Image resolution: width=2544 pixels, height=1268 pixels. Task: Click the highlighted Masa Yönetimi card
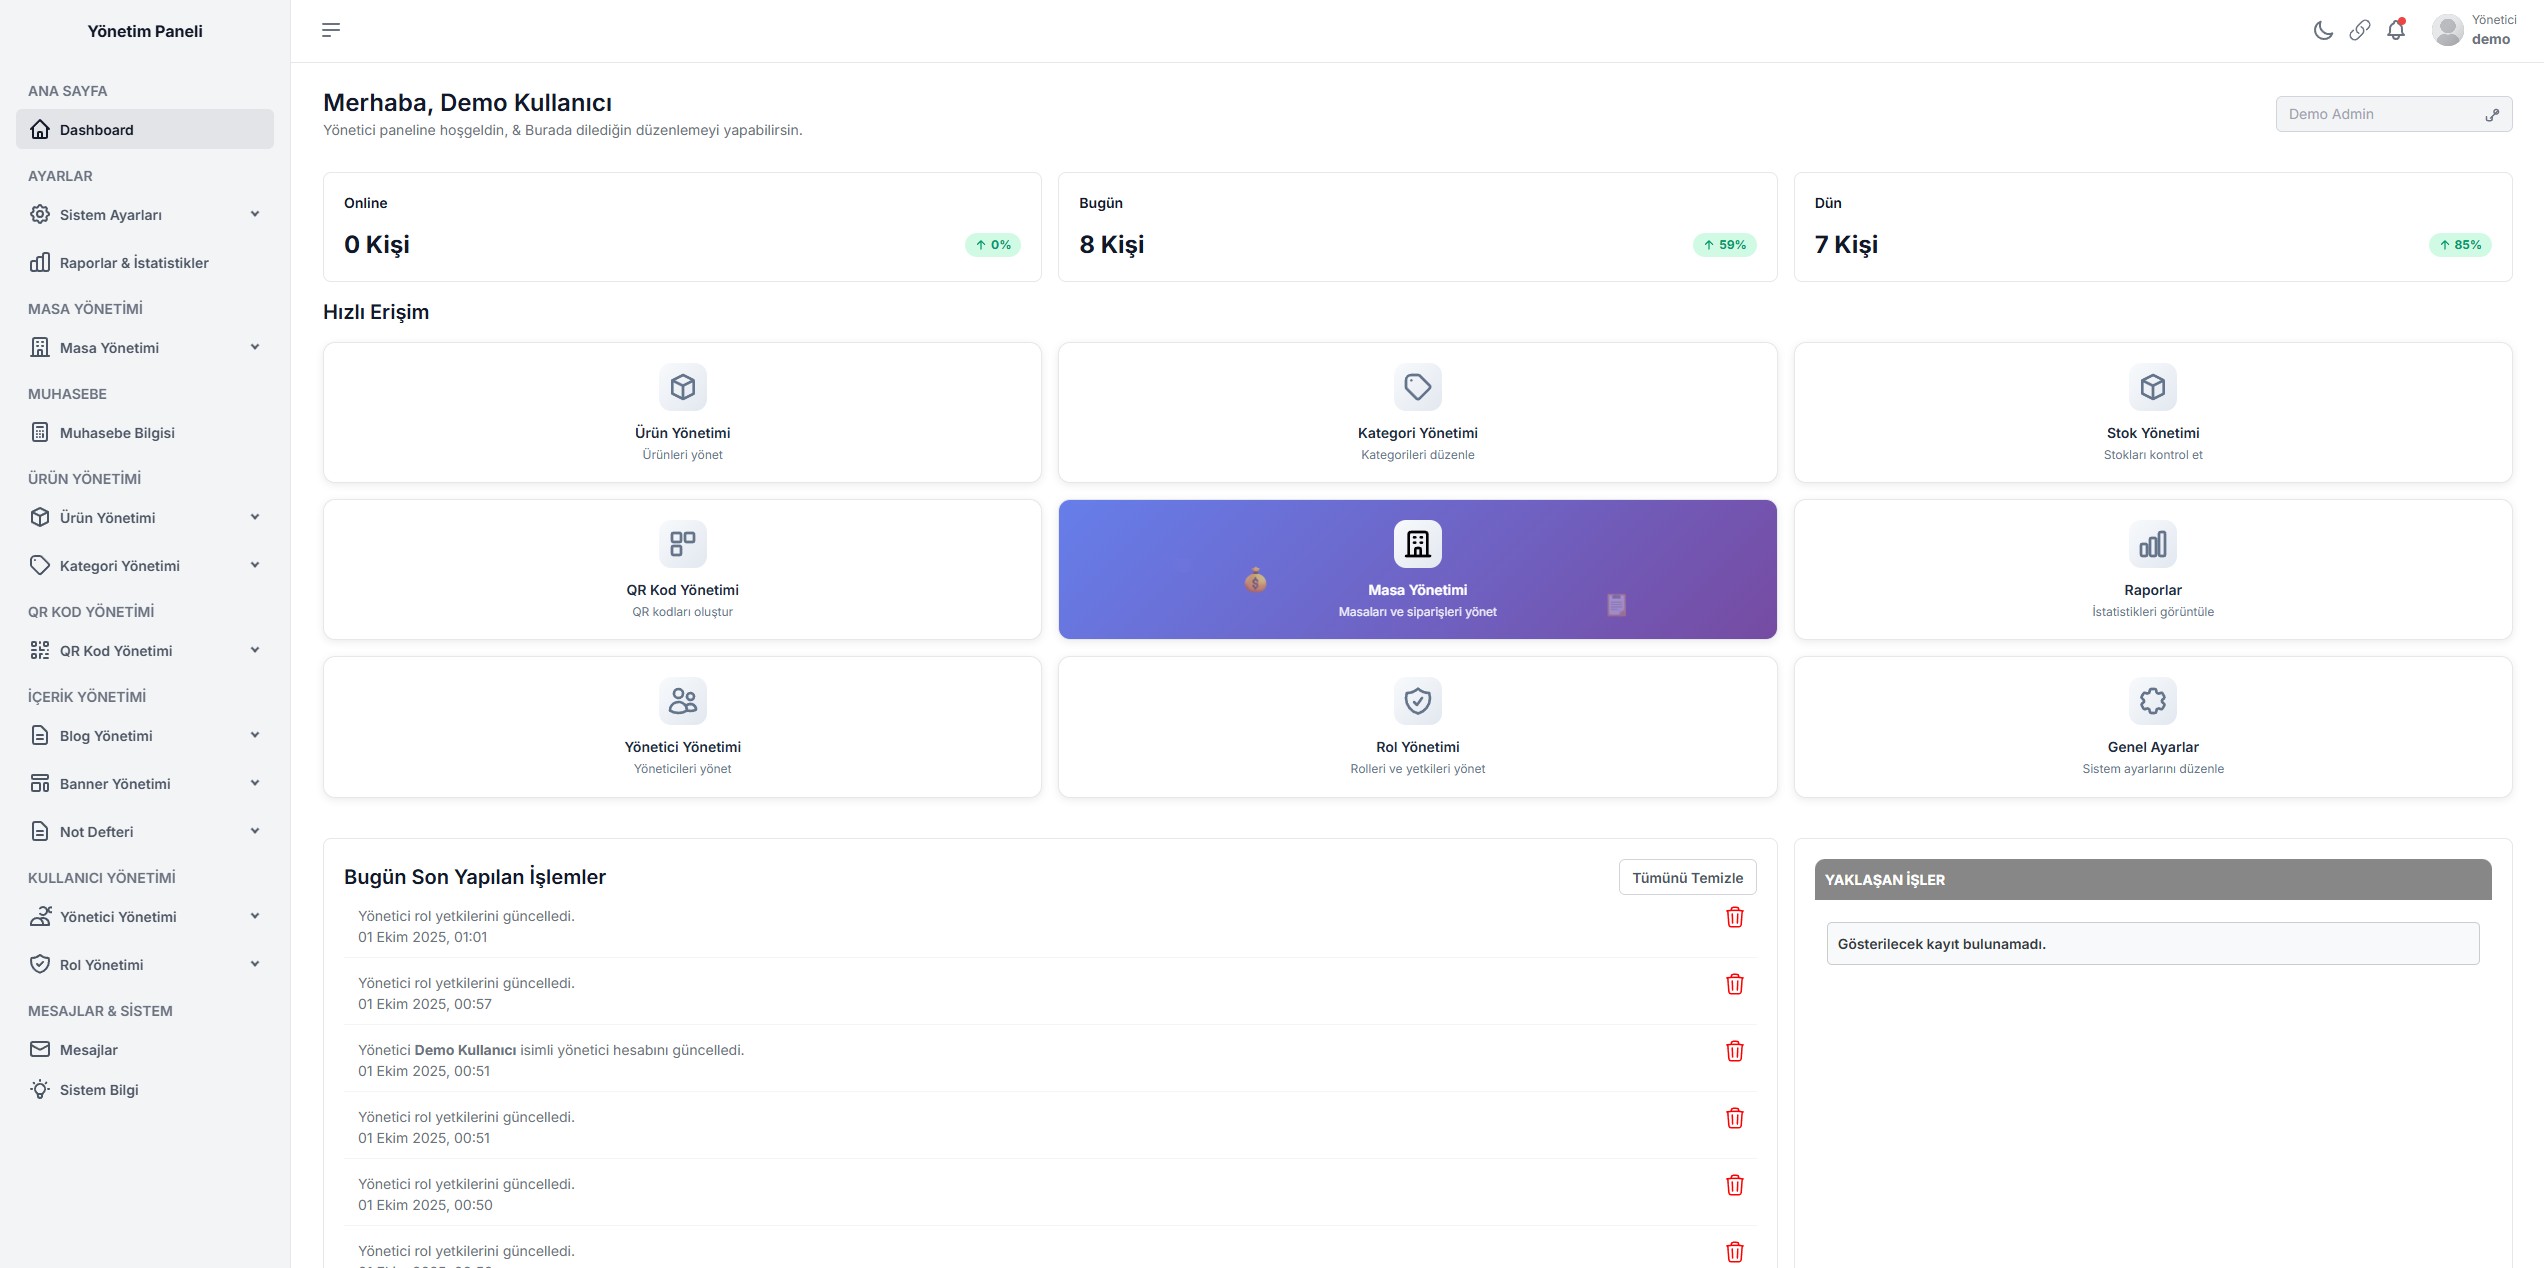point(1417,570)
